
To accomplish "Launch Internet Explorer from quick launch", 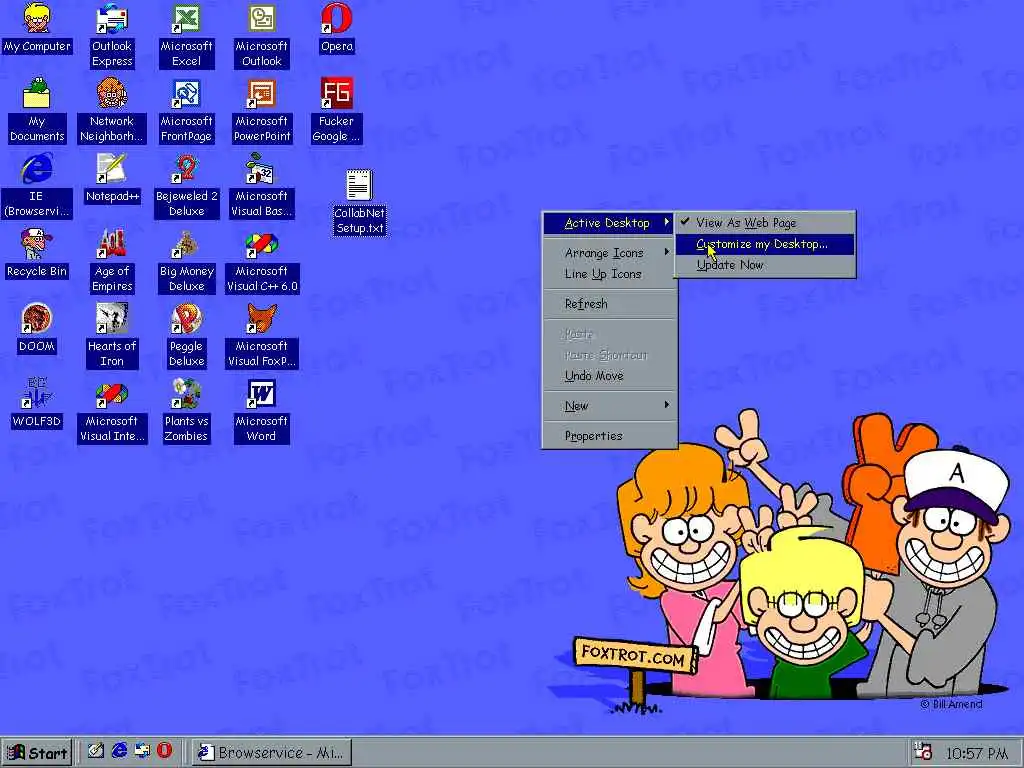I will click(x=120, y=751).
